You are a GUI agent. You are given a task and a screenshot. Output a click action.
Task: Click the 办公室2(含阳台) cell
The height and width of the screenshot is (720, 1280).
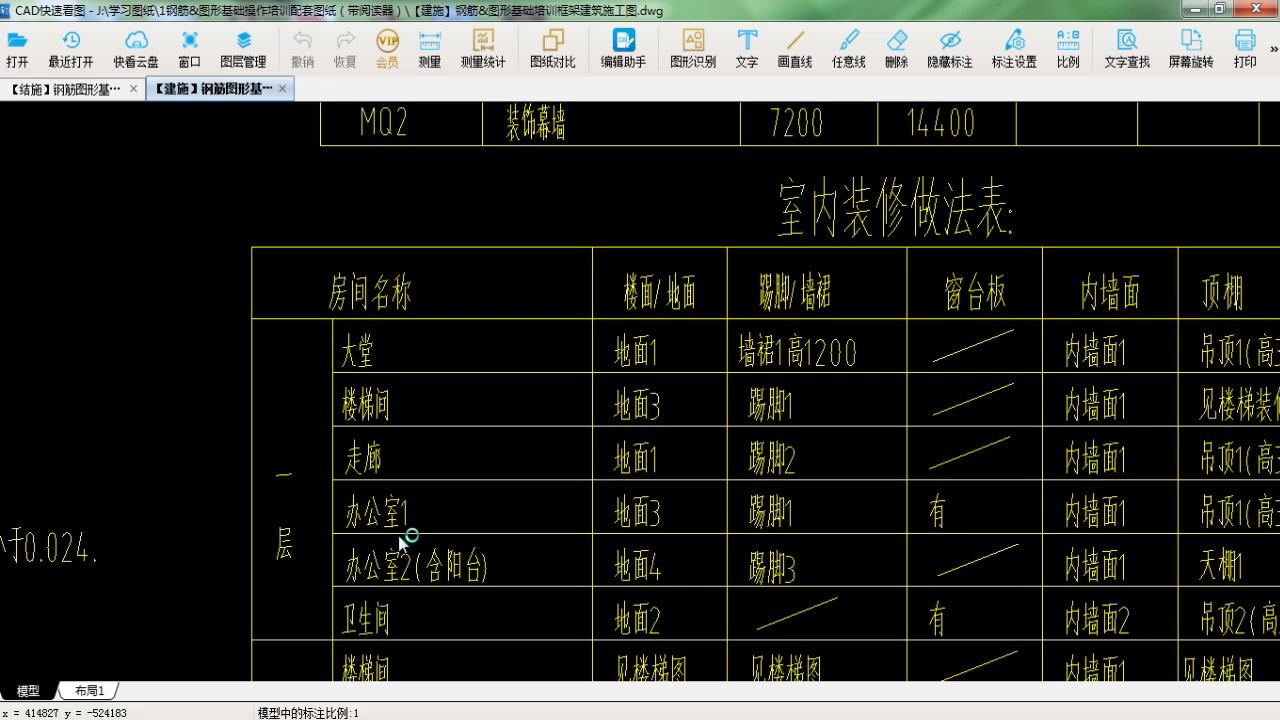coord(416,567)
